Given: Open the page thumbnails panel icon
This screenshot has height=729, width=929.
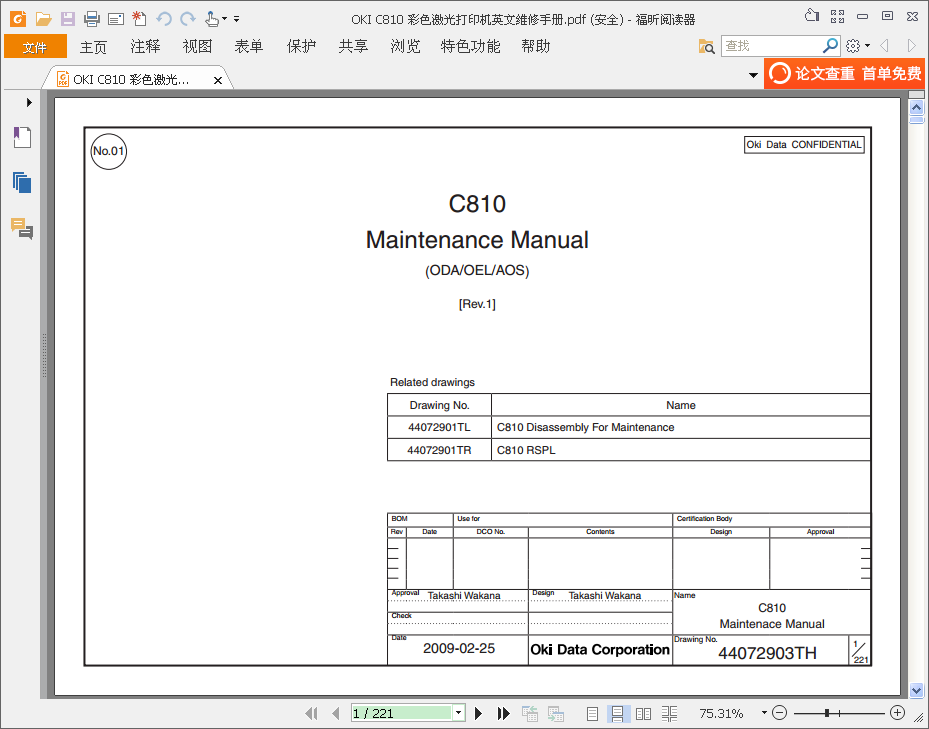Looking at the screenshot, I should [22, 183].
